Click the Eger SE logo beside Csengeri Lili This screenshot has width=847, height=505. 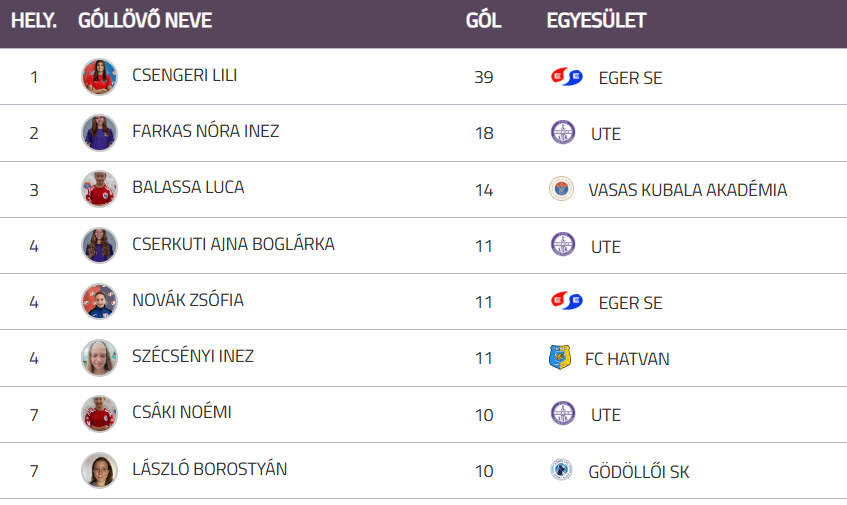(x=566, y=77)
